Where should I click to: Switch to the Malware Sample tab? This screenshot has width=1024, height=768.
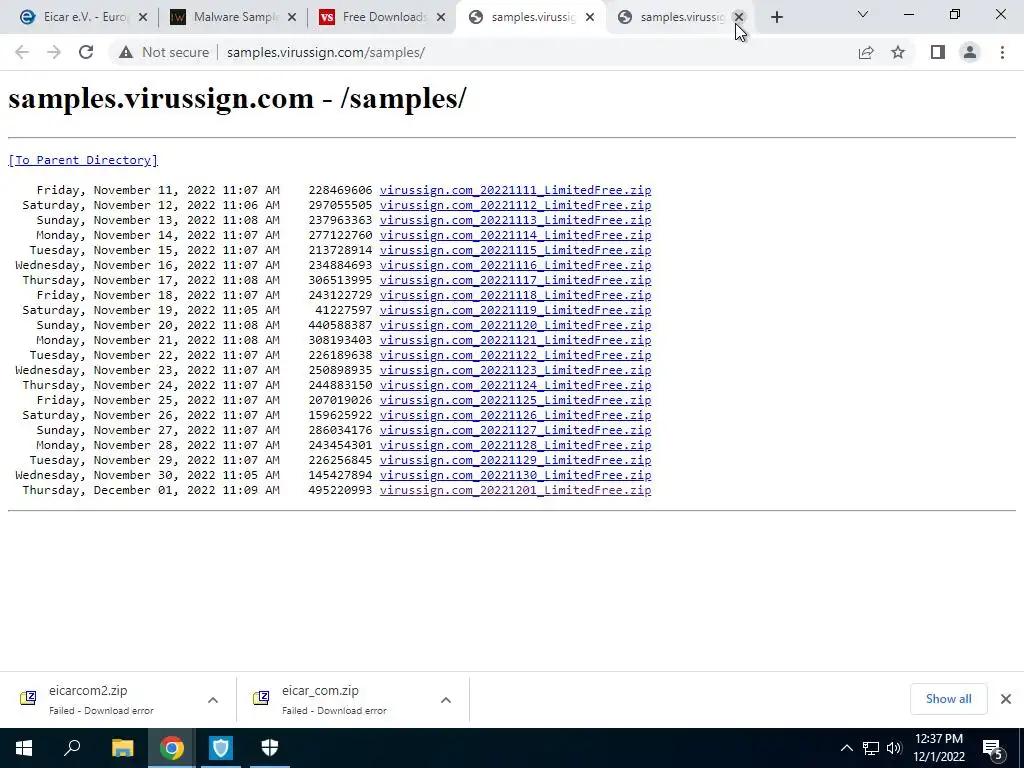[x=232, y=17]
